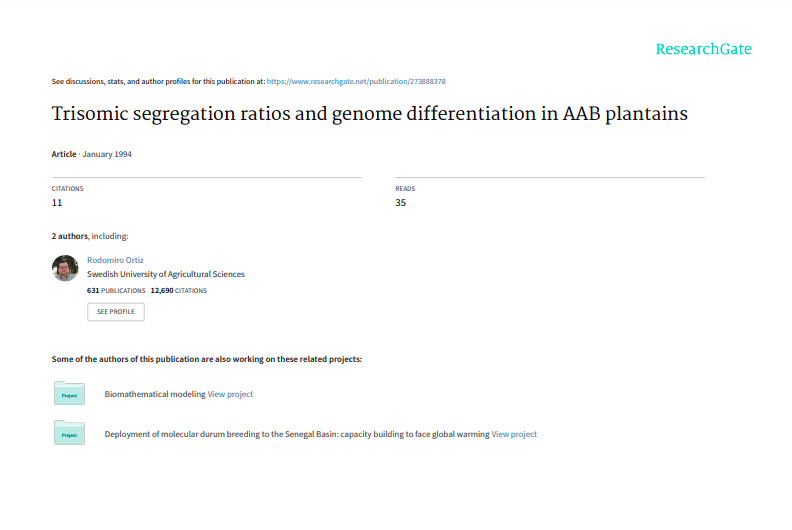This screenshot has height=530, width=792.
Task: Click Swedish University of Agricultural Sciences text
Action: [166, 274]
